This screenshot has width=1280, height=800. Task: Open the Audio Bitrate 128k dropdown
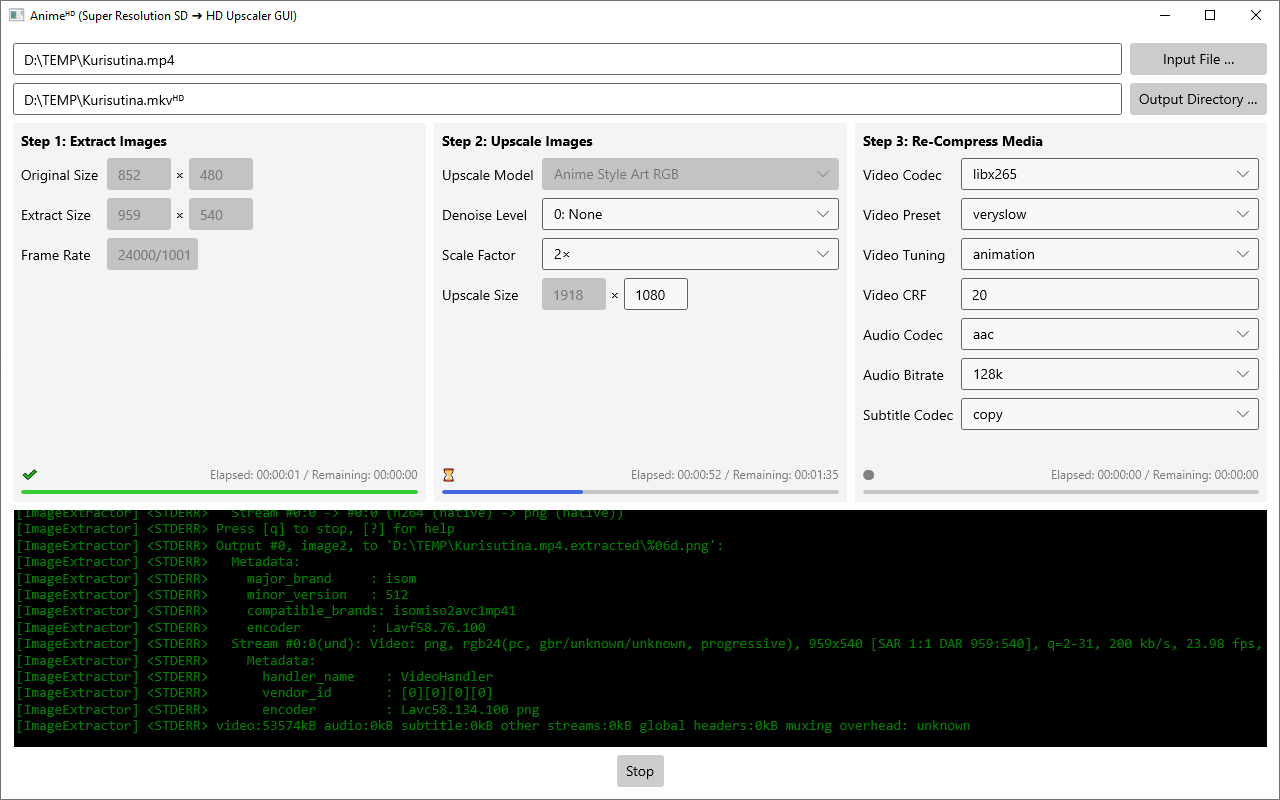tap(1109, 374)
